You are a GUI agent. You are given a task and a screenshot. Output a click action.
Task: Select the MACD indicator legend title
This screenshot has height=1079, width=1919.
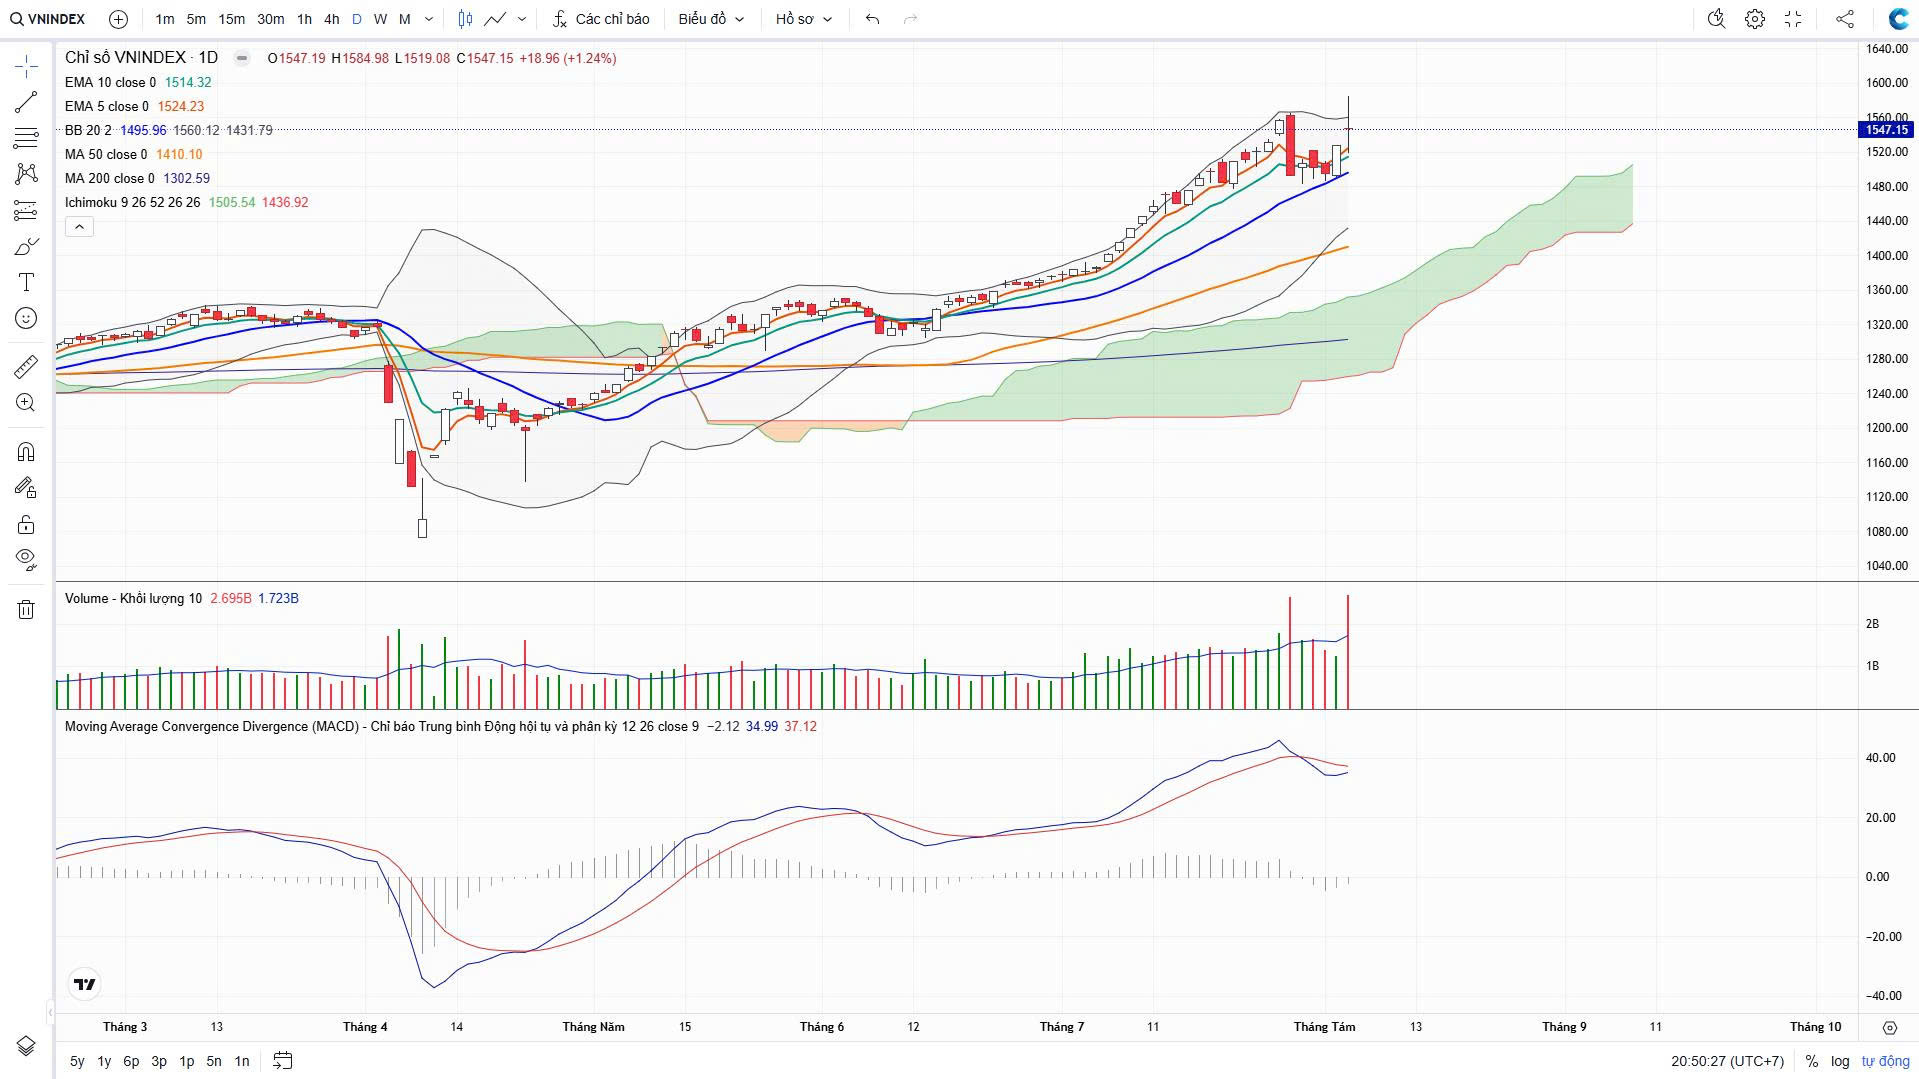pos(382,727)
